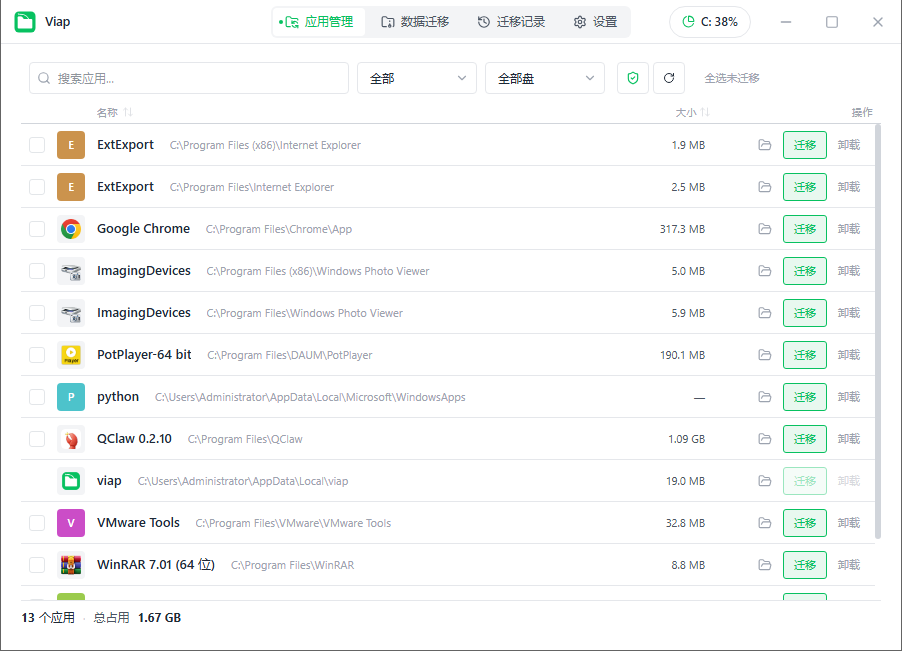Refresh the application list
The image size is (902, 651).
click(669, 78)
